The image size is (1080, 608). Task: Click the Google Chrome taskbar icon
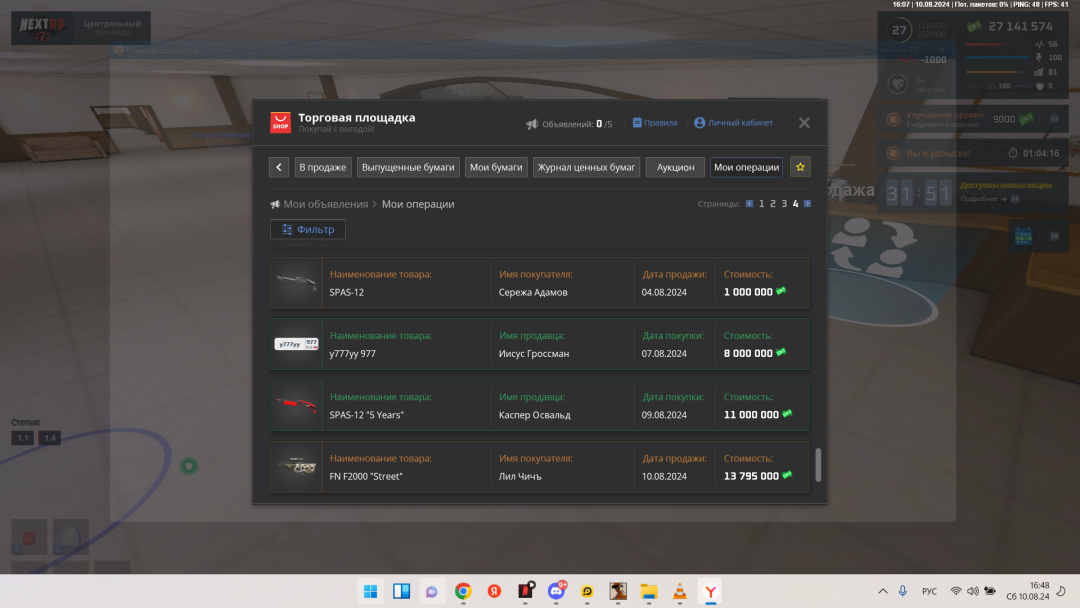[463, 591]
